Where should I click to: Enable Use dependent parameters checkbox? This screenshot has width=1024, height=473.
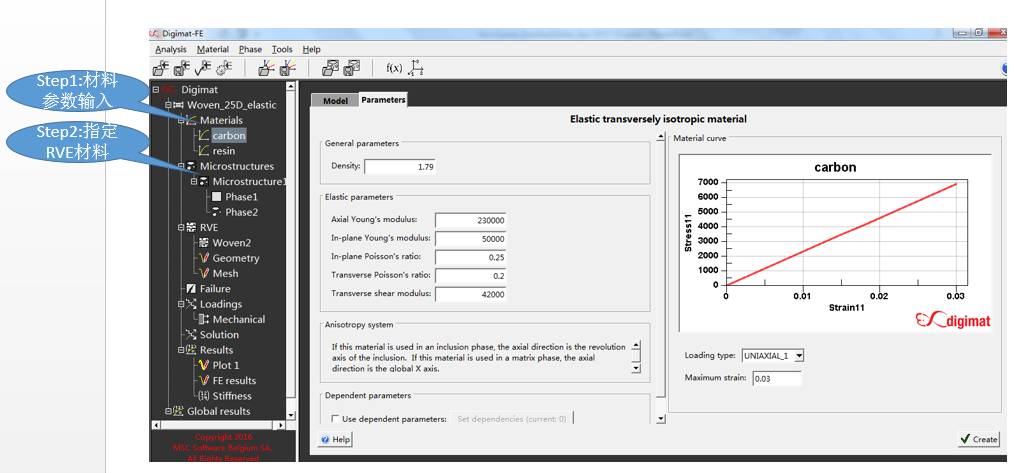pos(335,419)
